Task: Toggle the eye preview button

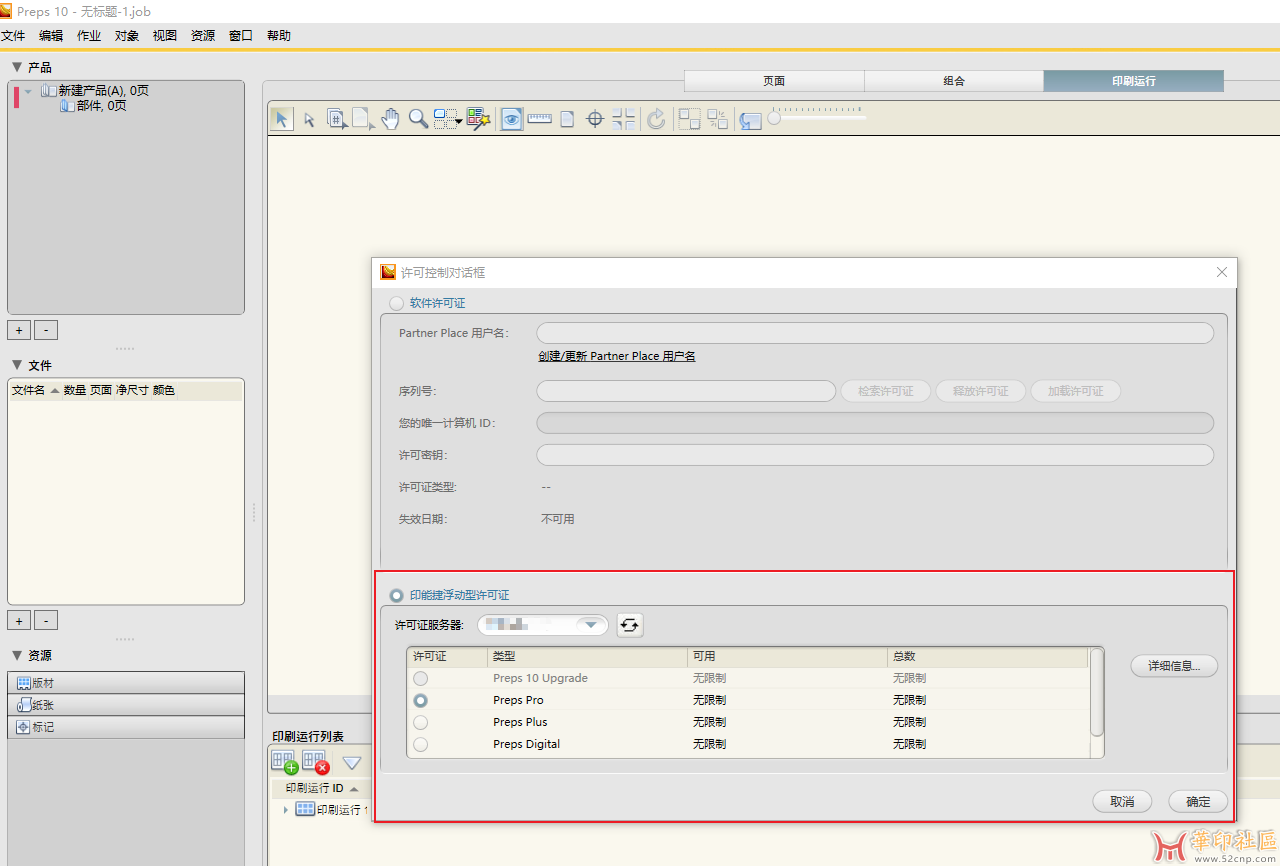Action: point(512,119)
